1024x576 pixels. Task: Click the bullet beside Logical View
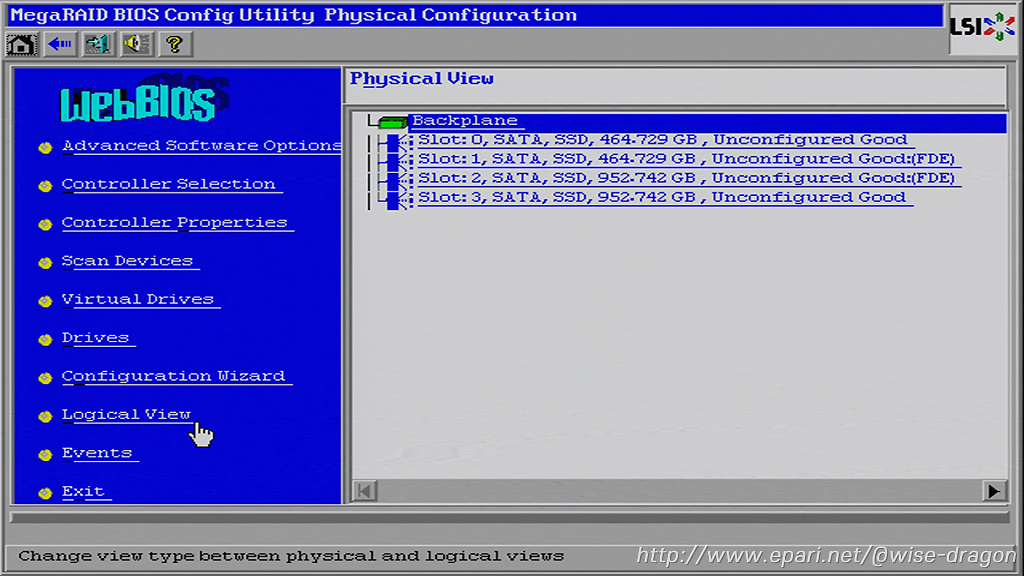(x=45, y=417)
